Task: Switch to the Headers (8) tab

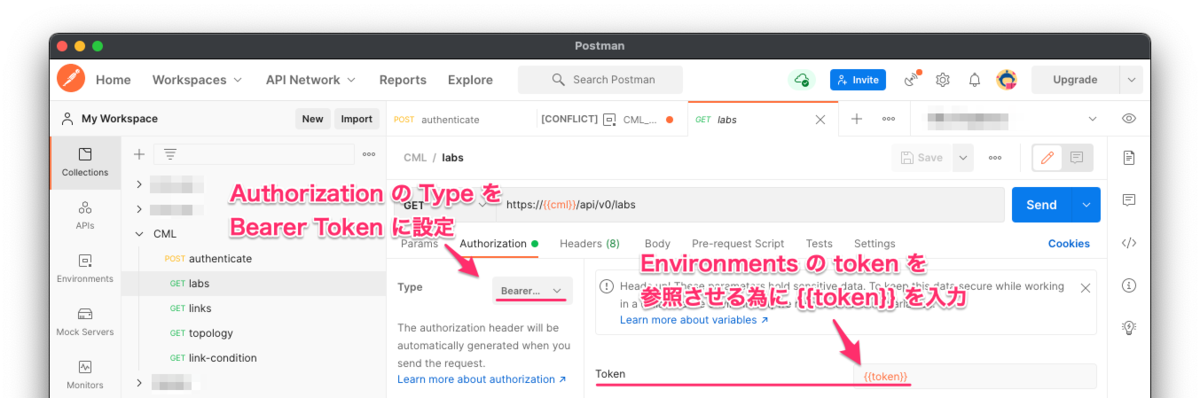Action: click(589, 243)
